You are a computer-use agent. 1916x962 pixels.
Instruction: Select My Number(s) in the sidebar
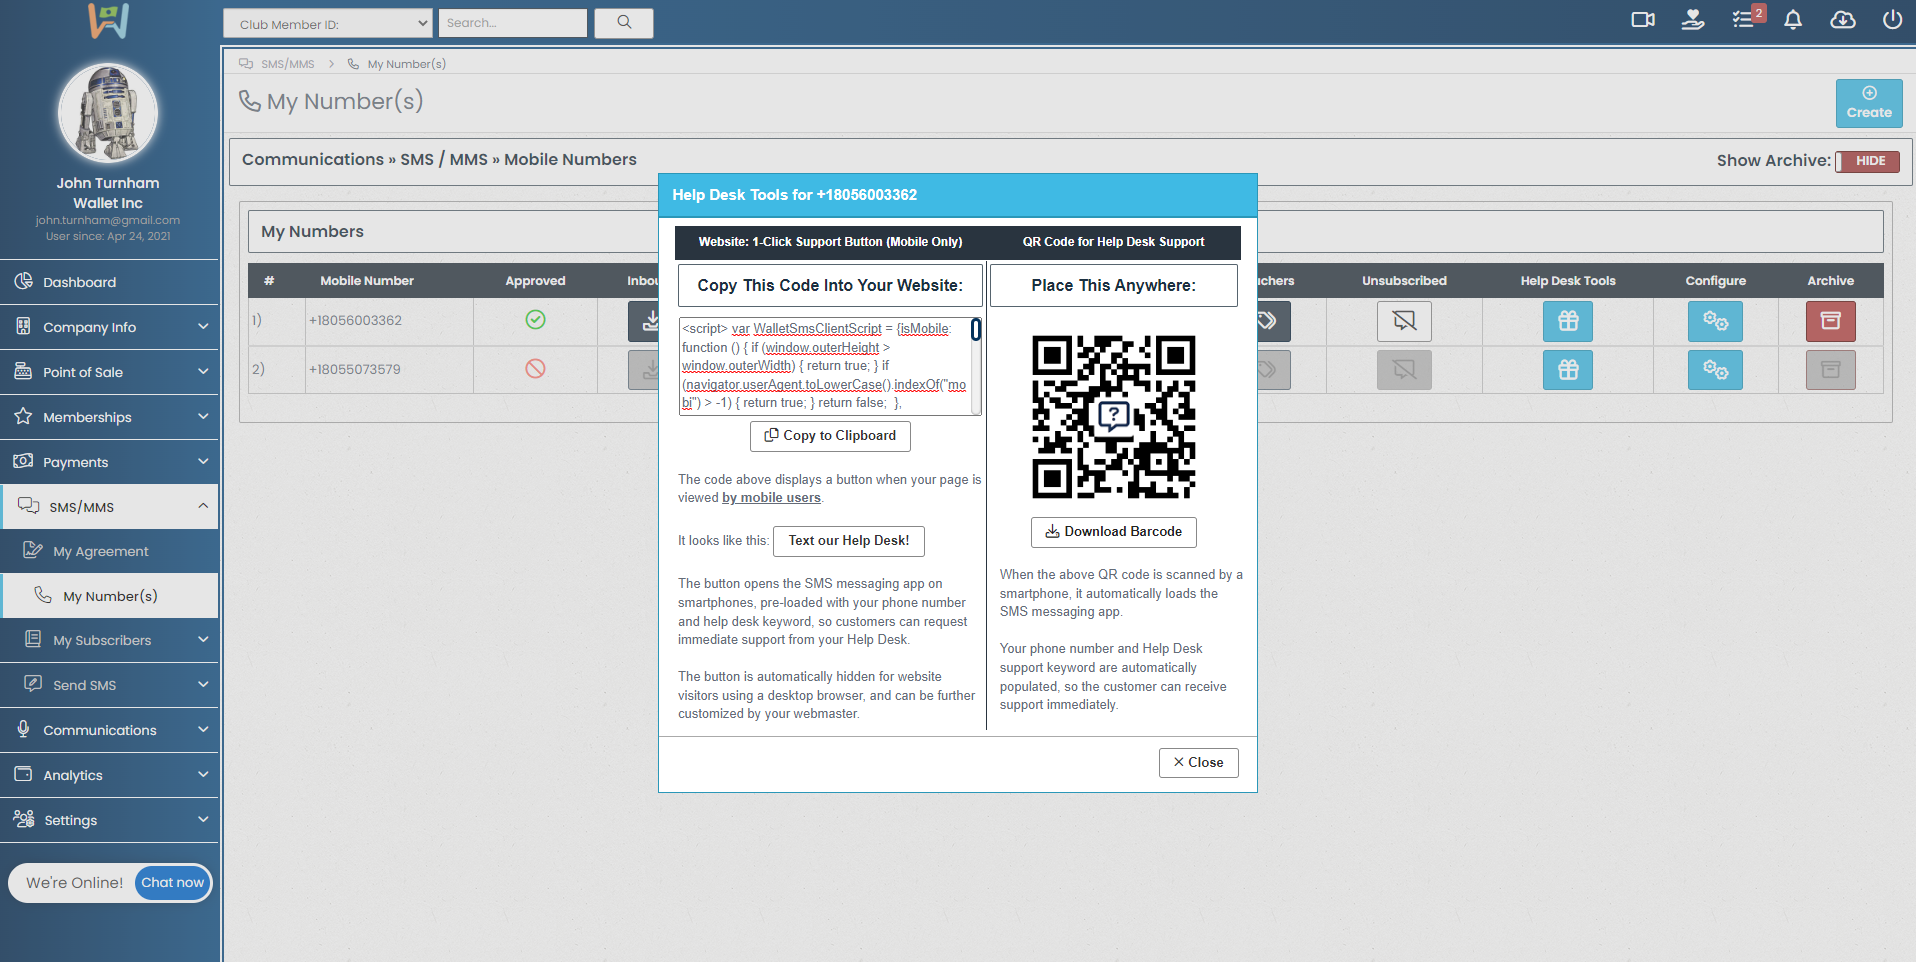pyautogui.click(x=109, y=596)
